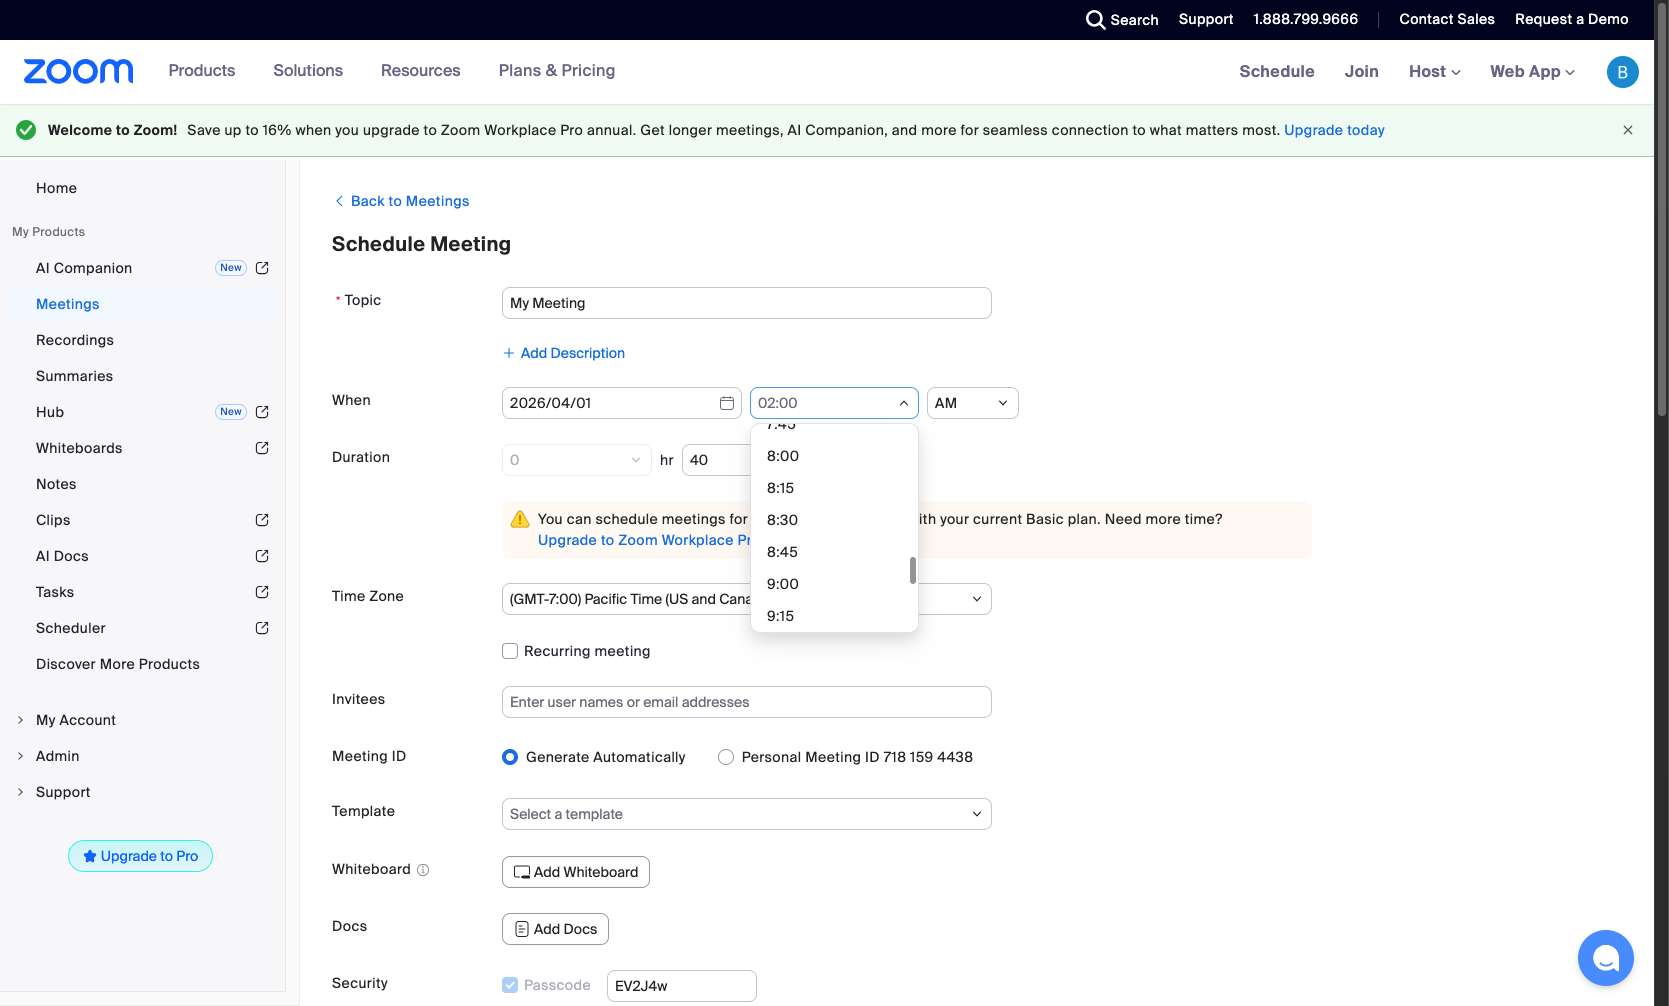Click the yellow warning icon

(520, 519)
